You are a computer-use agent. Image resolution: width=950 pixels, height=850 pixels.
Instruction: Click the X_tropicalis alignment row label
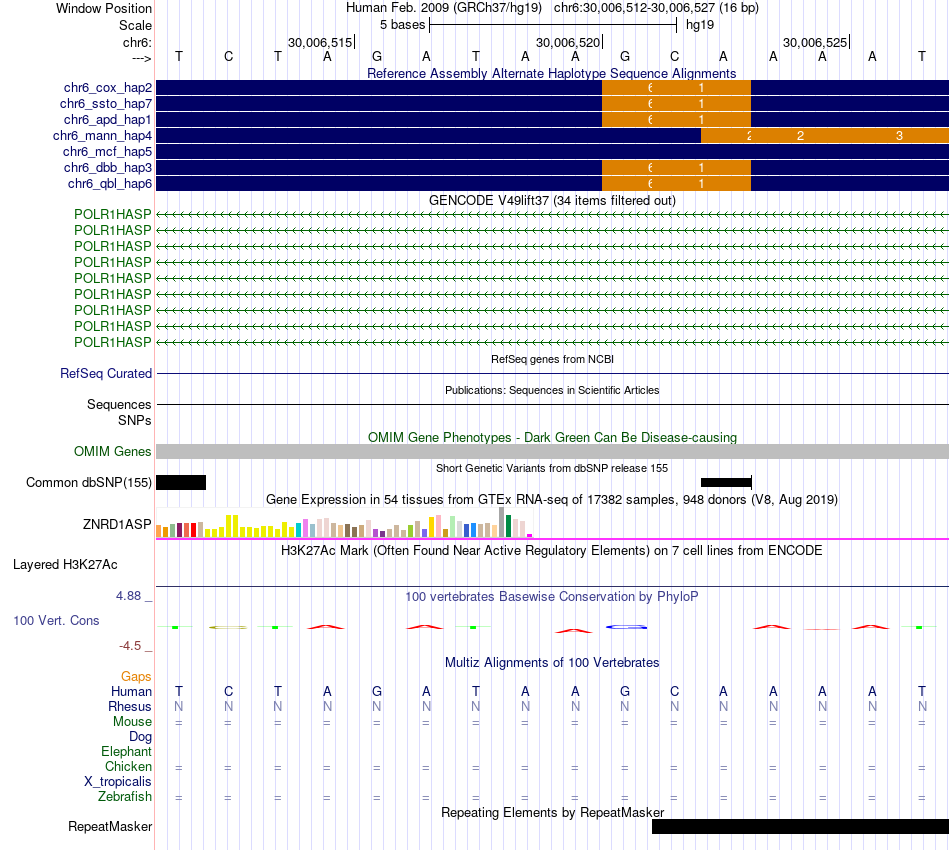click(118, 782)
